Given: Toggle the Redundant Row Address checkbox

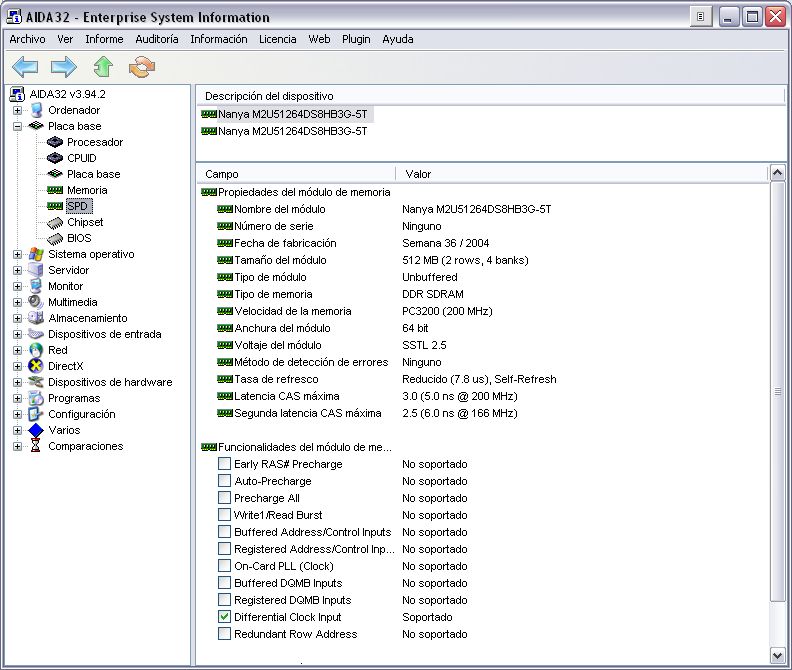Looking at the screenshot, I should 224,634.
